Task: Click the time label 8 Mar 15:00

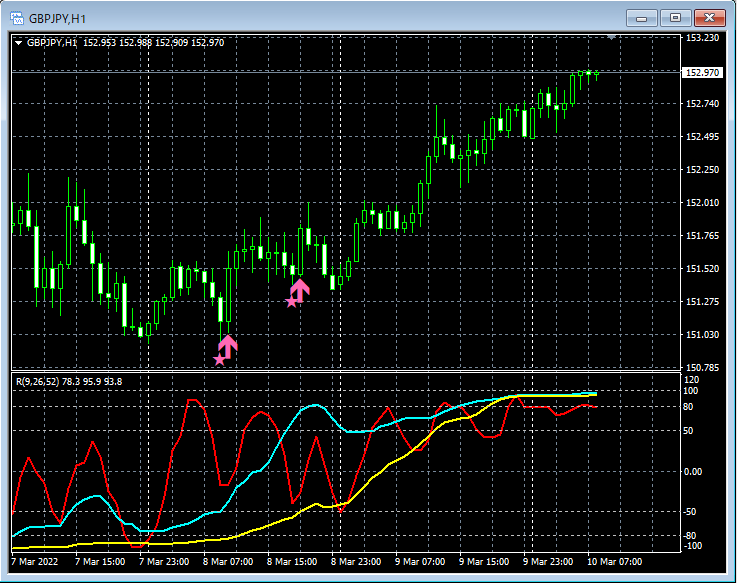Action: (x=292, y=562)
